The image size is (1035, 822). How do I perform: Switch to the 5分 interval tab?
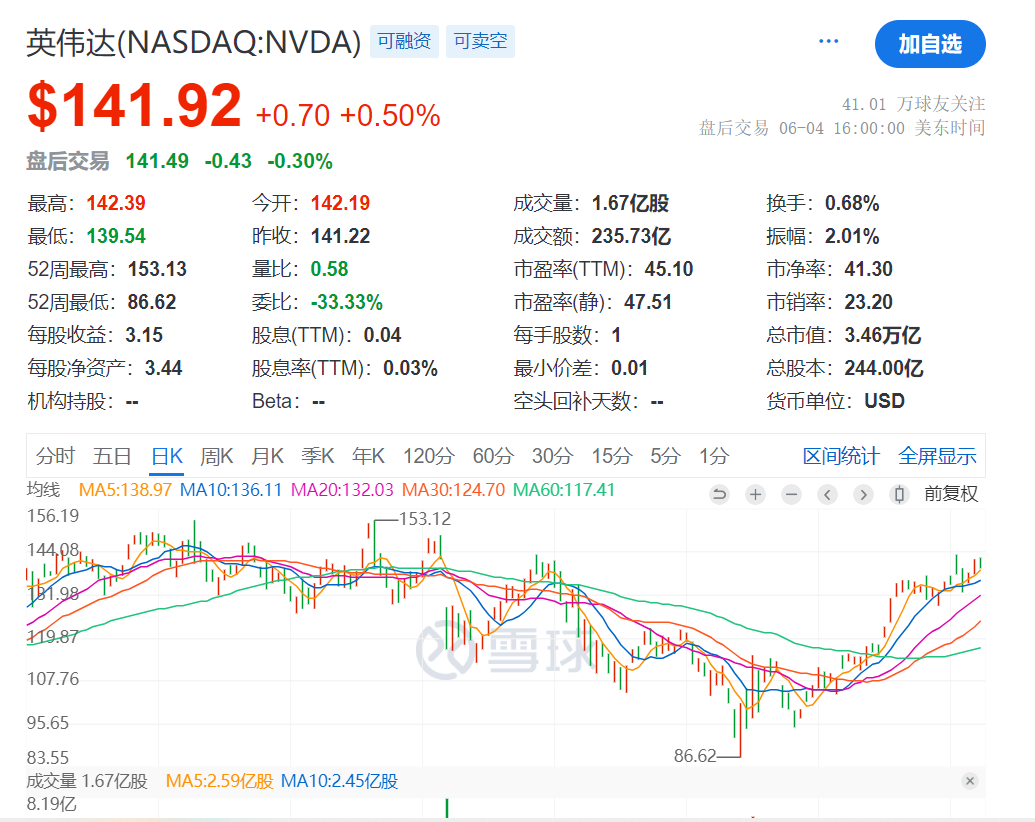point(665,456)
